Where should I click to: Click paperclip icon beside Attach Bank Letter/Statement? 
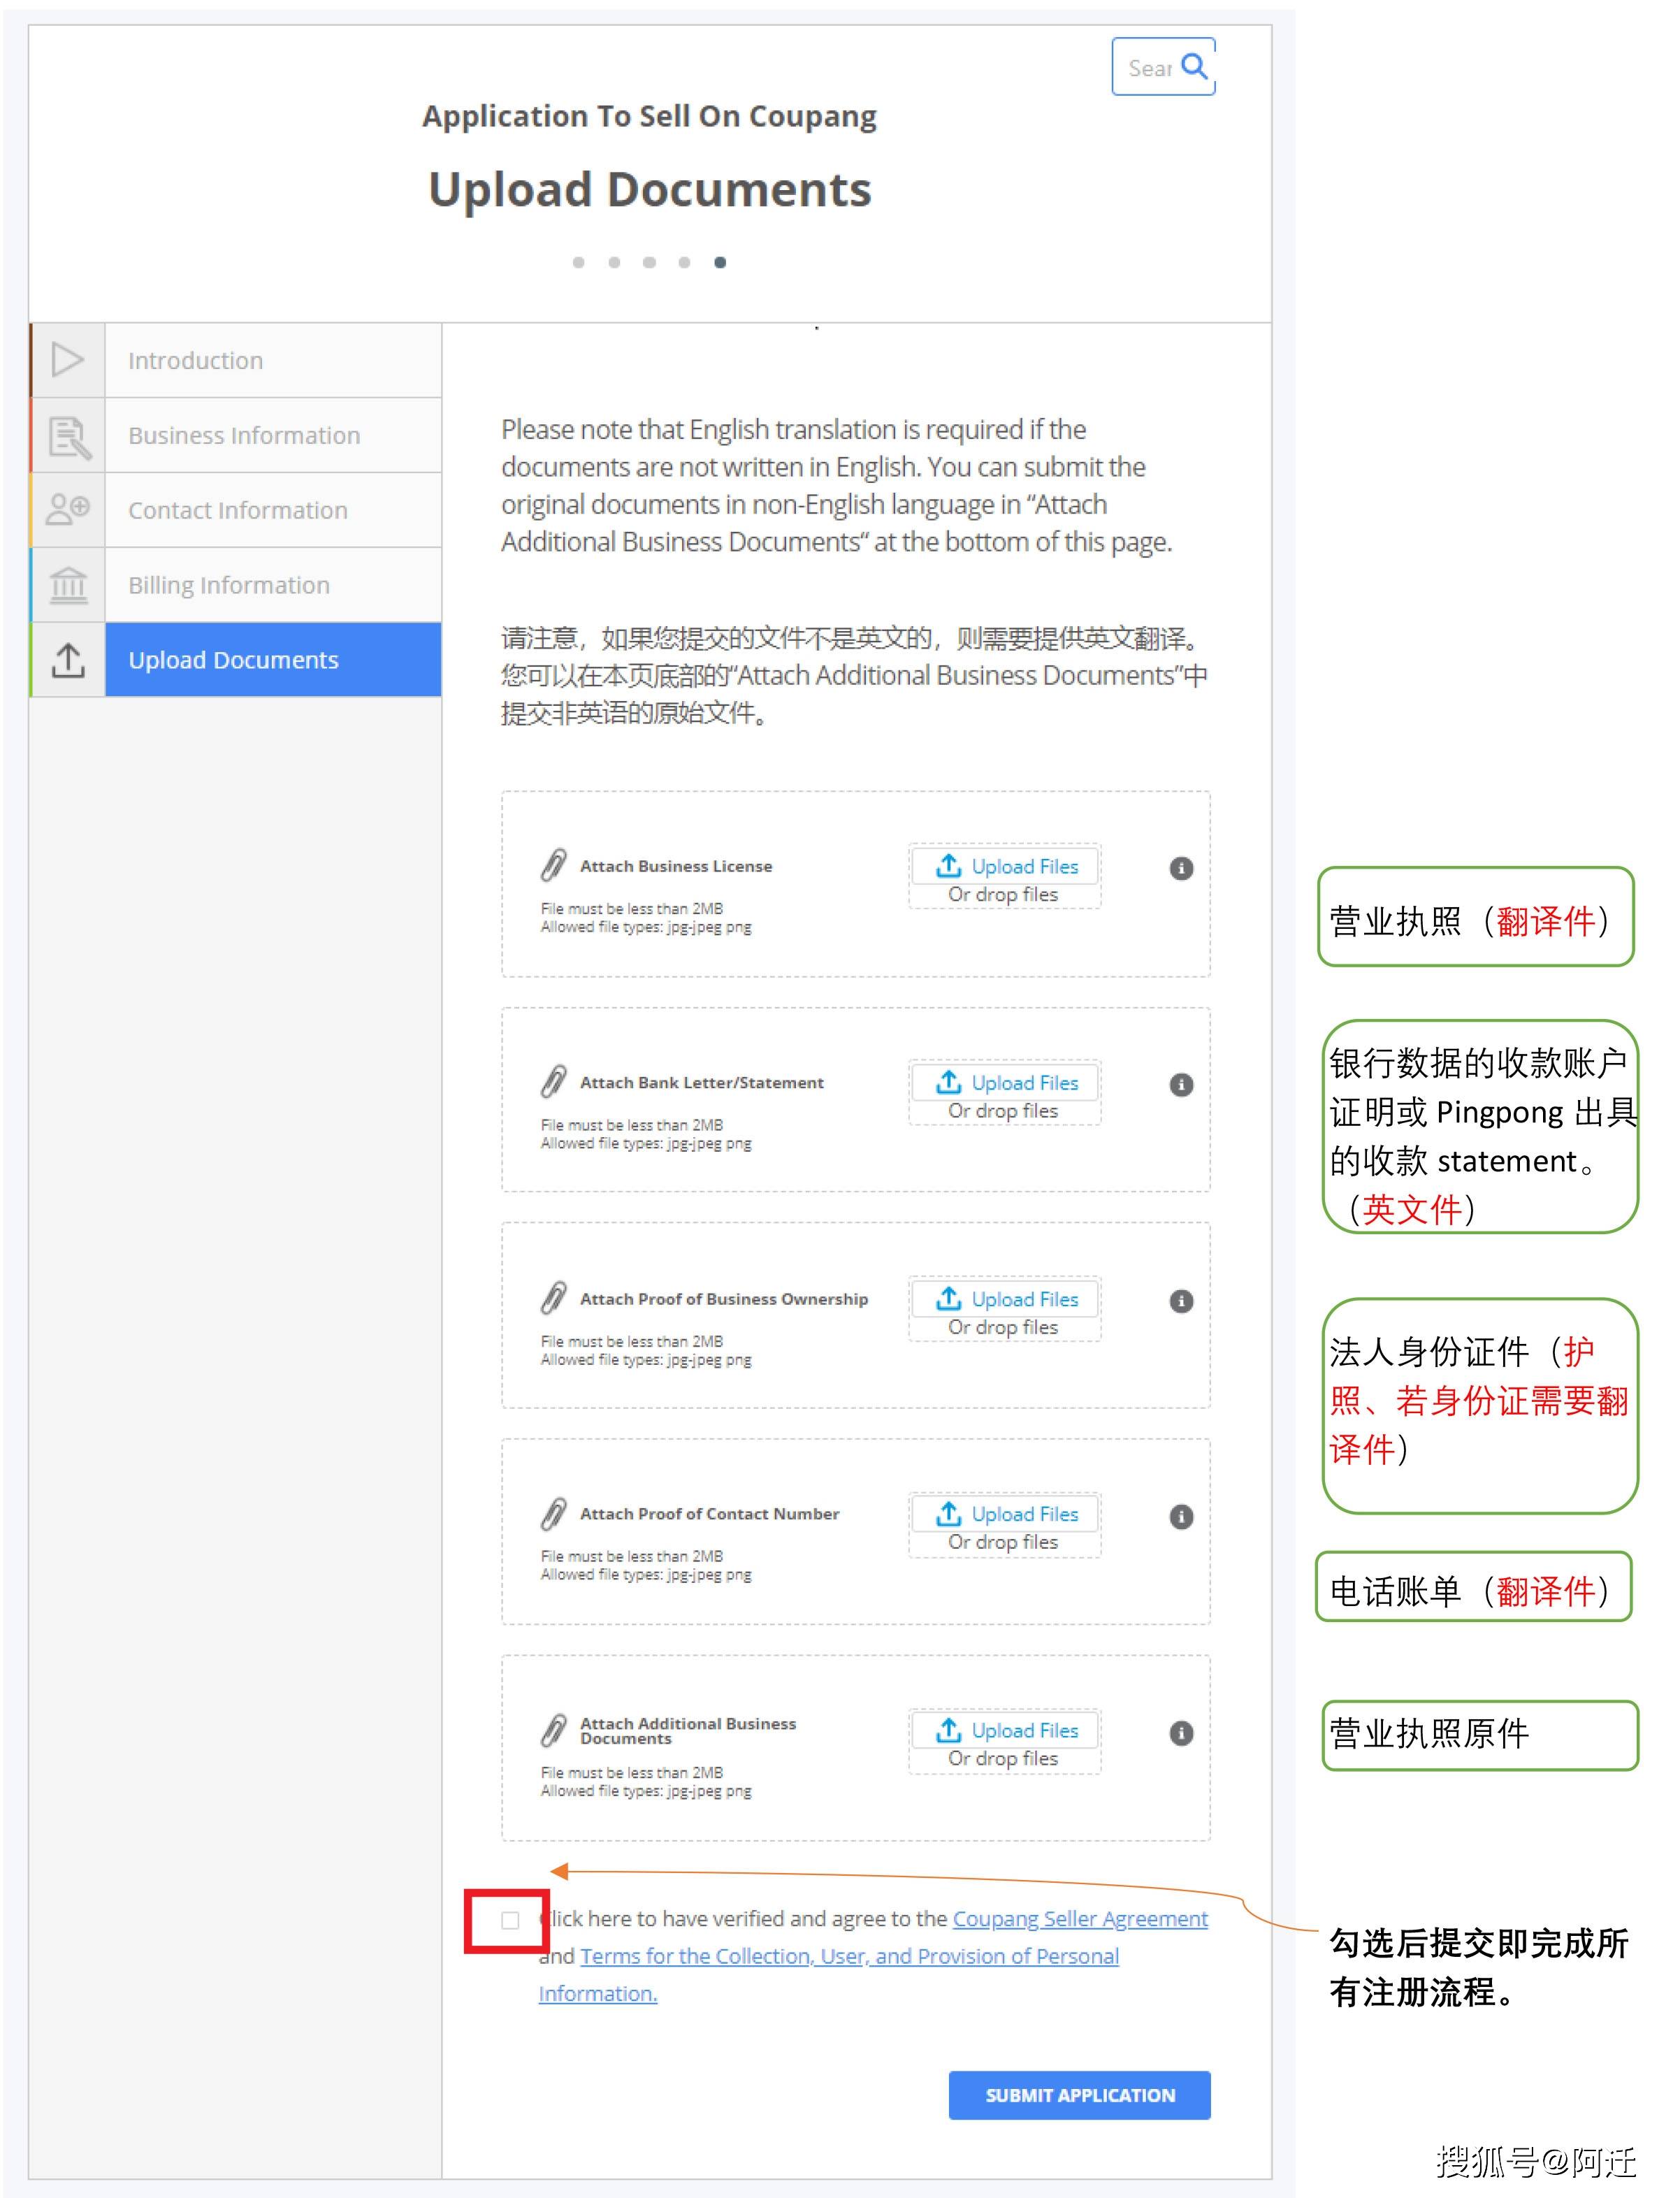(553, 1081)
